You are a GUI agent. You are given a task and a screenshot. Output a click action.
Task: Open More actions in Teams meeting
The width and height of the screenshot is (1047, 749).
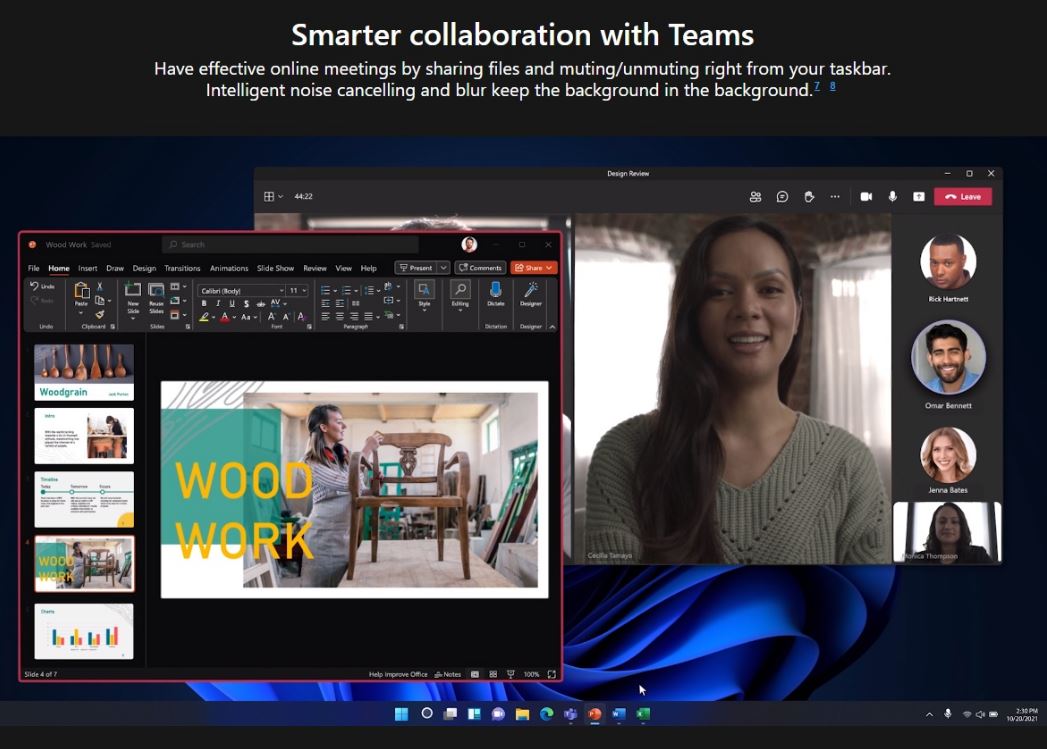835,196
